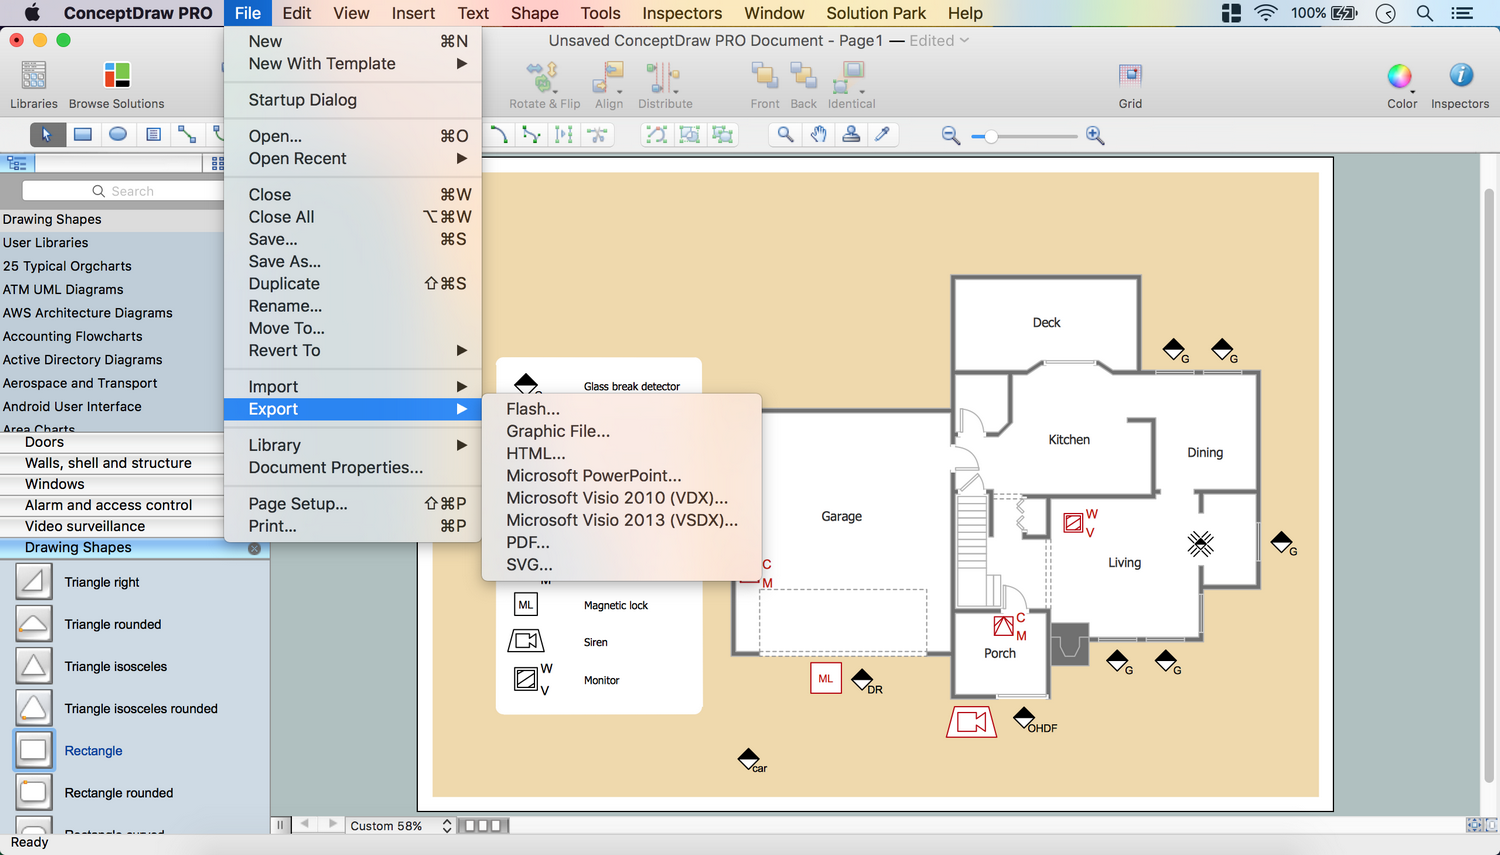Viewport: 1500px width, 855px height.
Task: Open the Alarm and access control library
Action: tap(108, 505)
